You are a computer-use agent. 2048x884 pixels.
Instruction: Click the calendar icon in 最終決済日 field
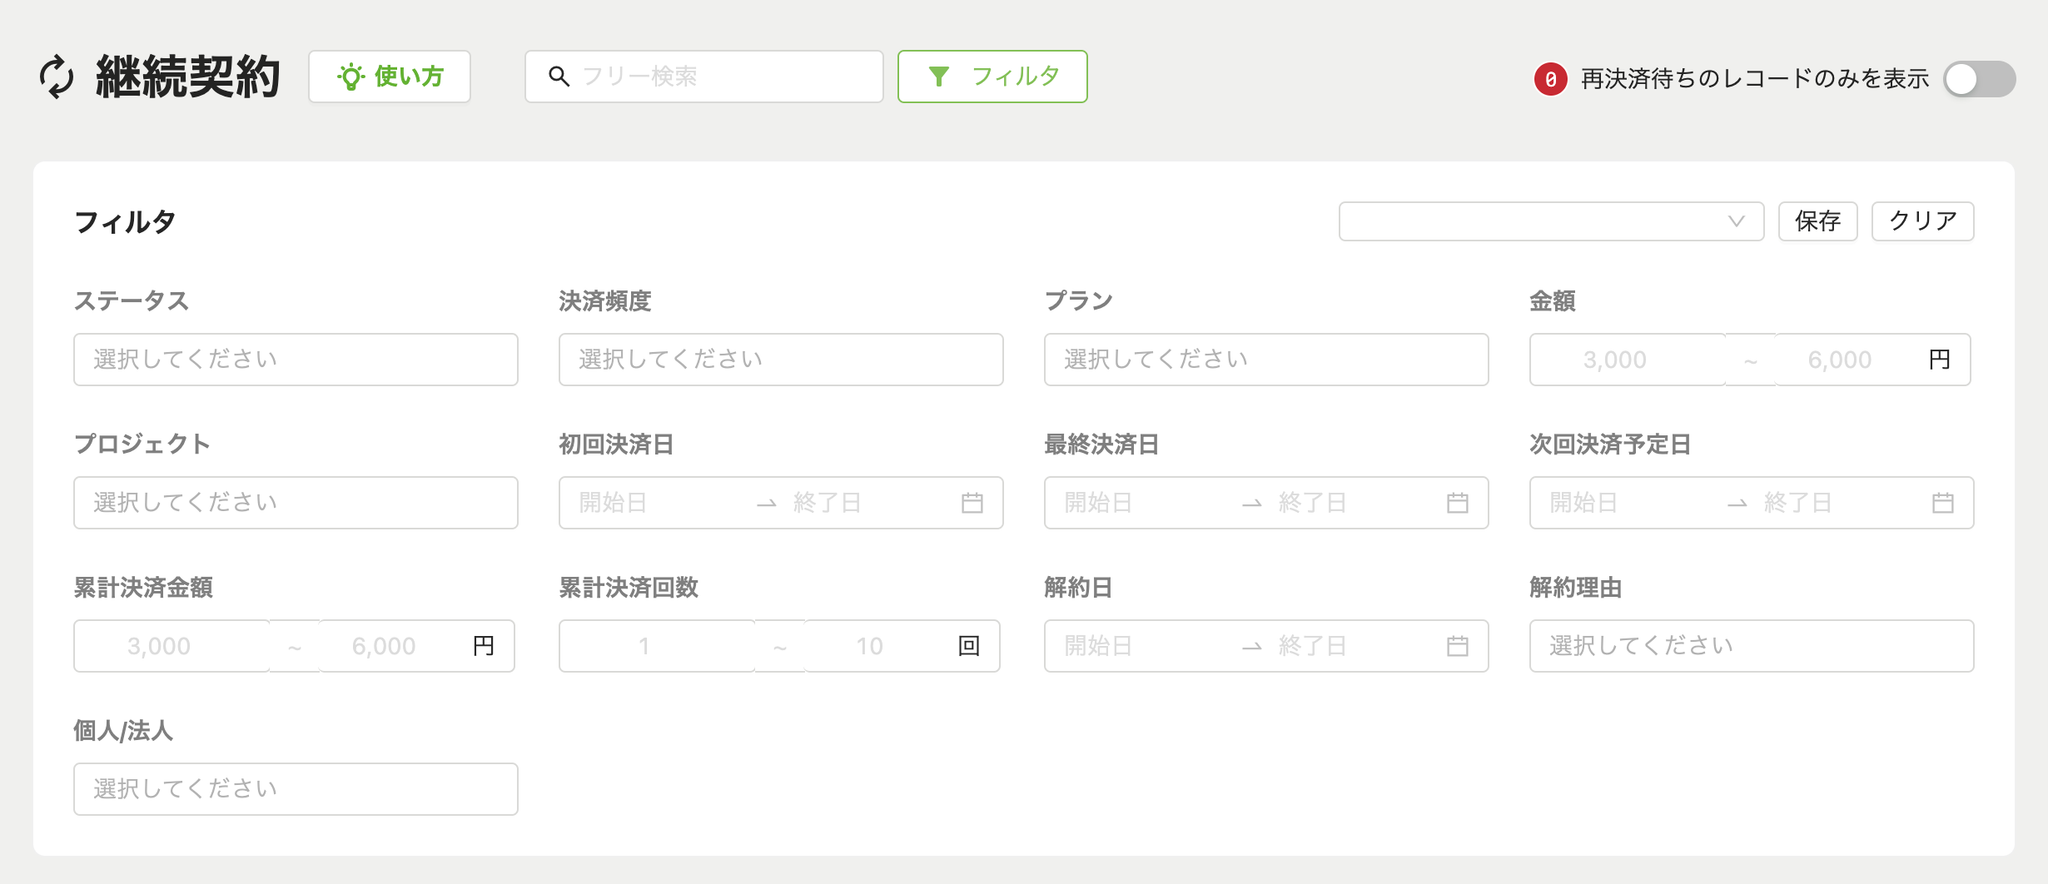click(1457, 503)
